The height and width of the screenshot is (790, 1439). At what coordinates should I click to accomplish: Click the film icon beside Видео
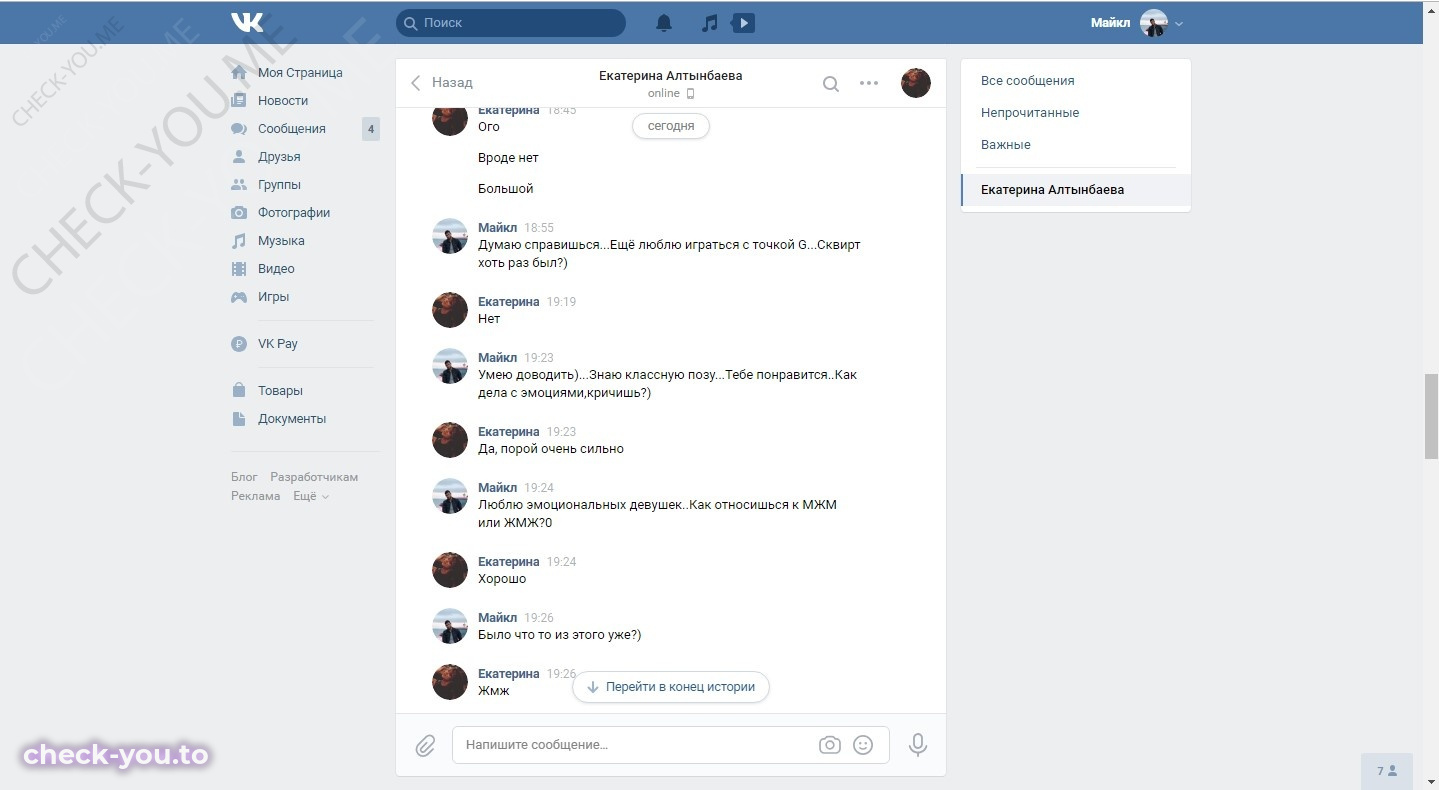pyautogui.click(x=239, y=269)
